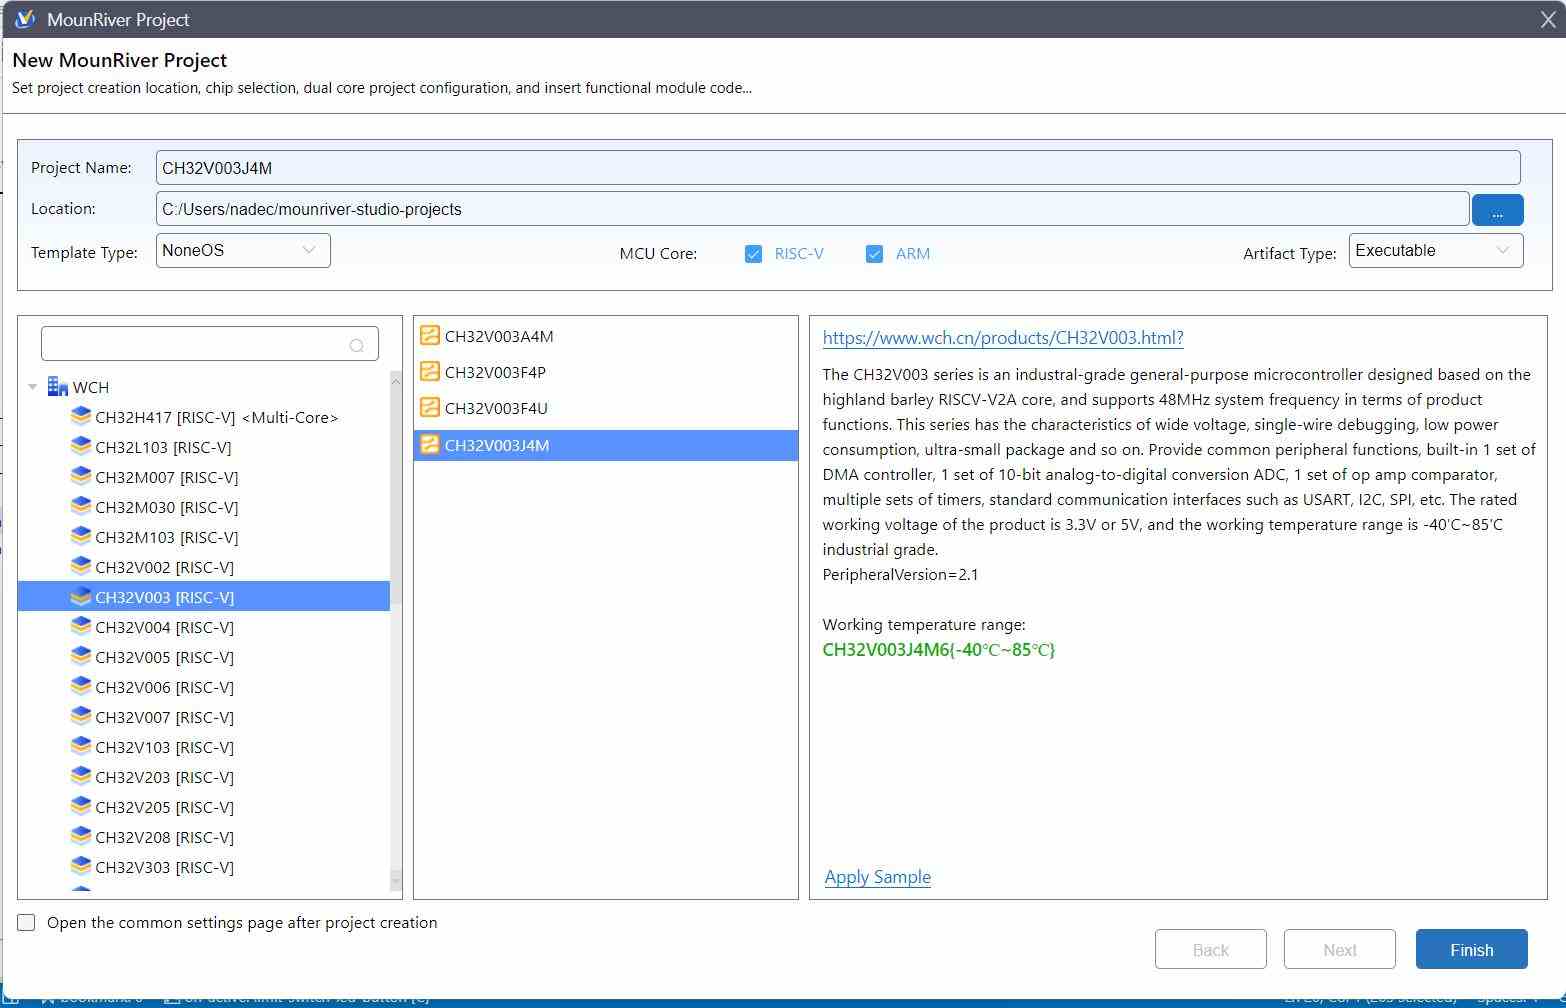Click the Finish button
Image resolution: width=1566 pixels, height=1008 pixels.
tap(1471, 949)
